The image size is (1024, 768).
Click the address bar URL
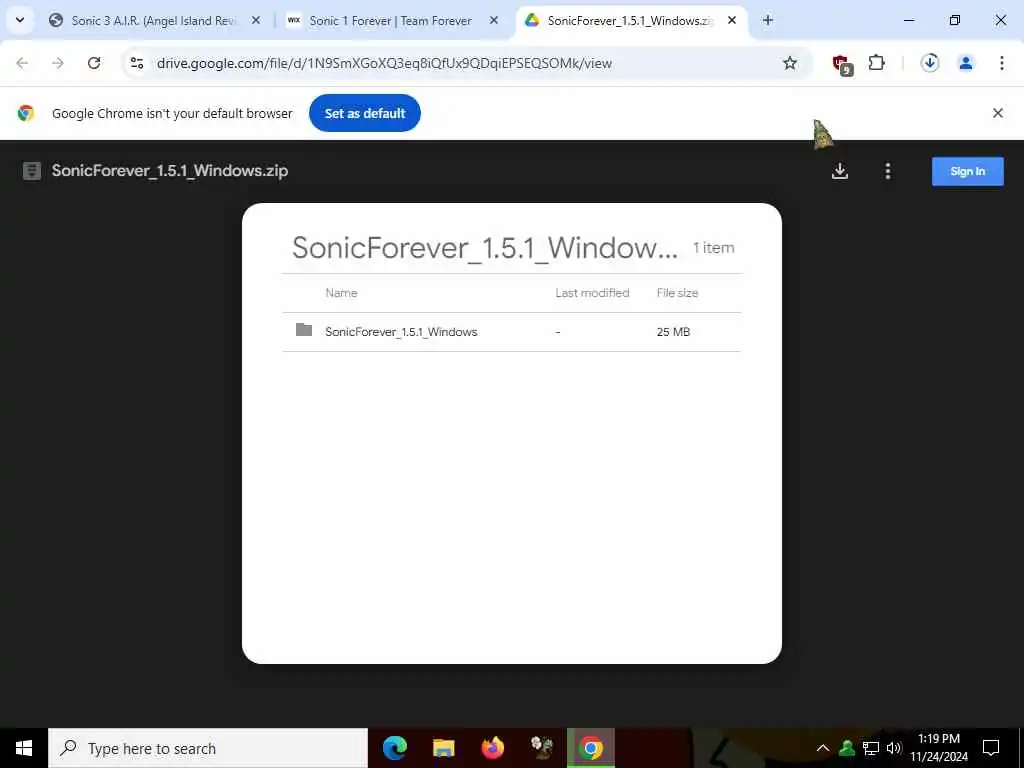(384, 63)
